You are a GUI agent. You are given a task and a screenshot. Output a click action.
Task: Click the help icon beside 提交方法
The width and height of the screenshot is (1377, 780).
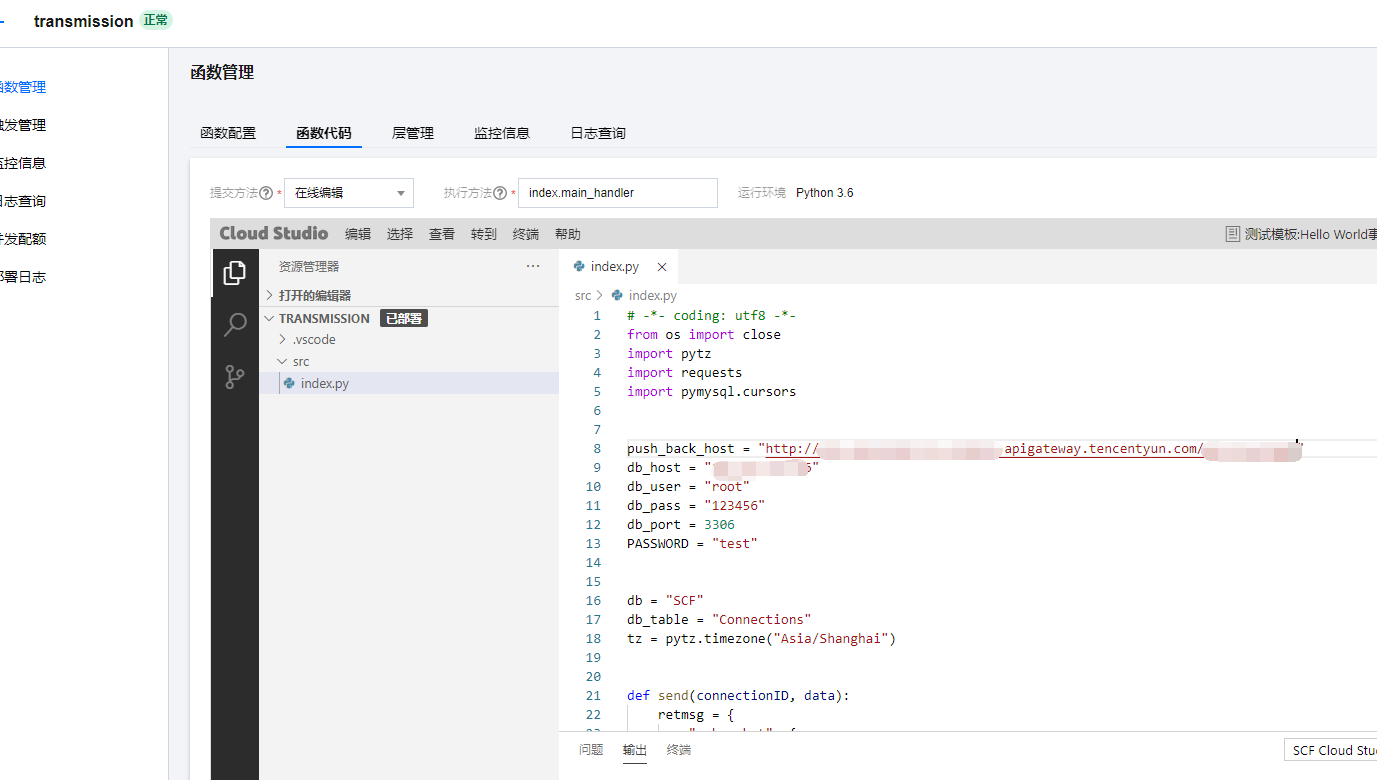click(x=266, y=193)
